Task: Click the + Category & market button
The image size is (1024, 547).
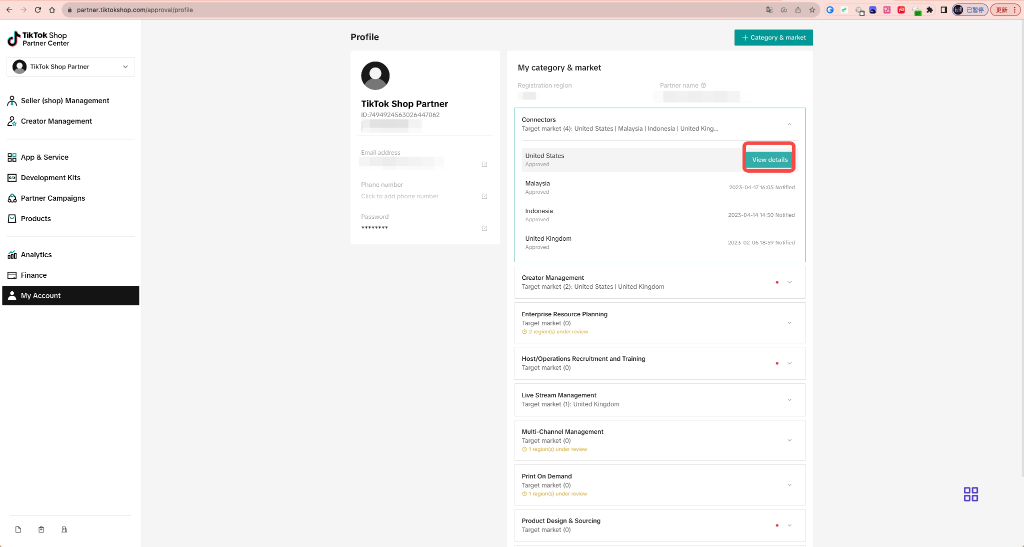Action: pos(773,38)
